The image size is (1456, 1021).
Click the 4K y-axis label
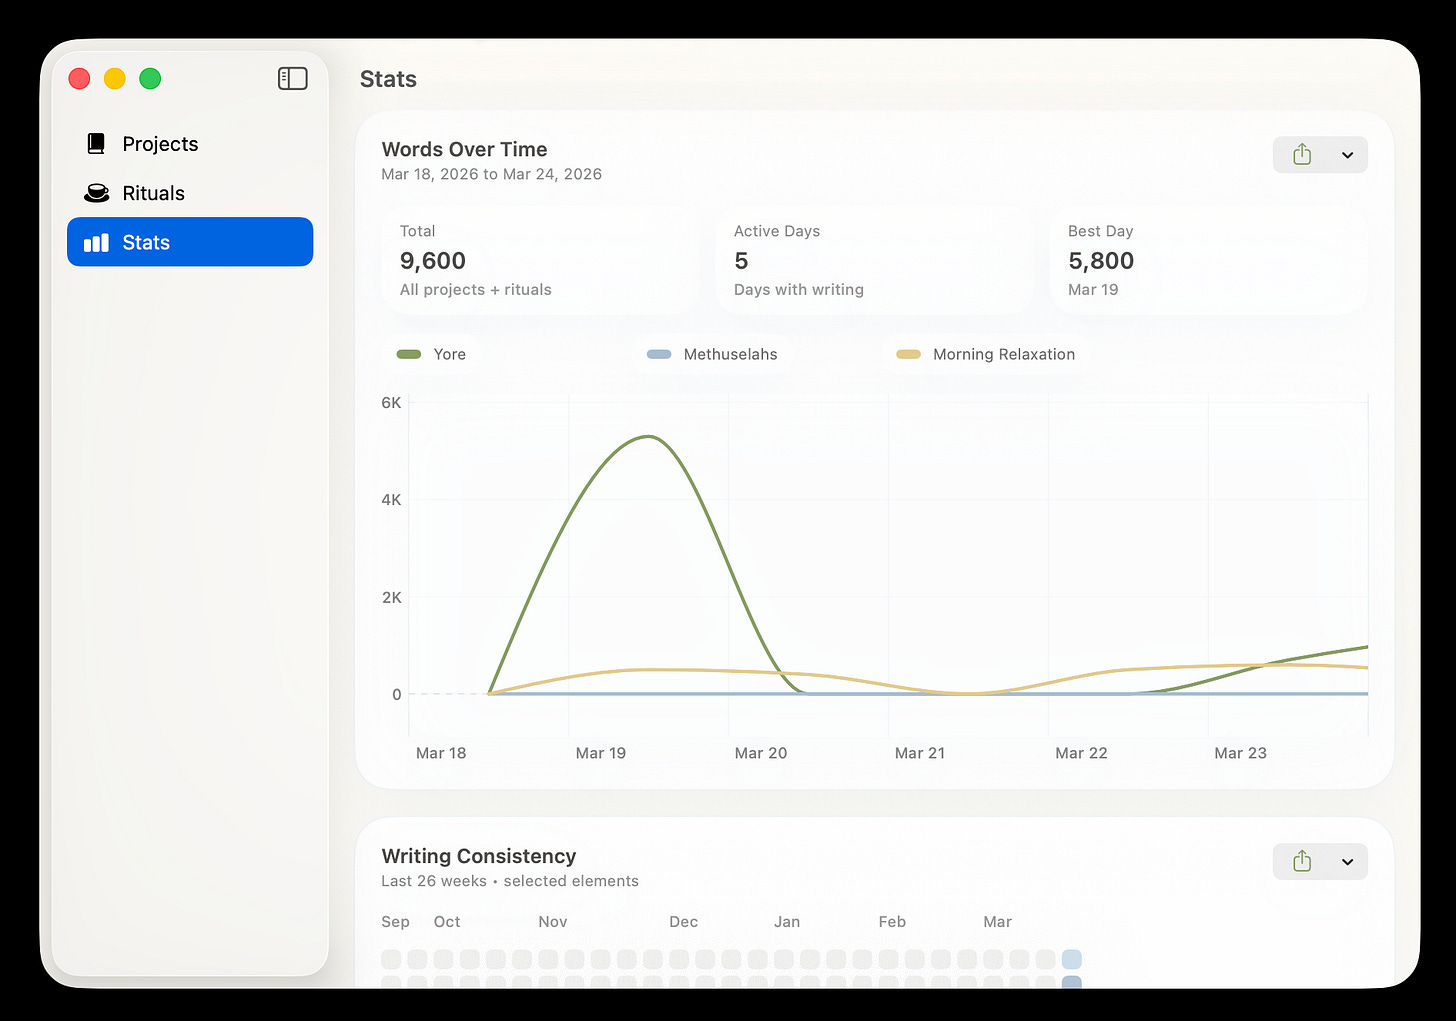(x=391, y=500)
